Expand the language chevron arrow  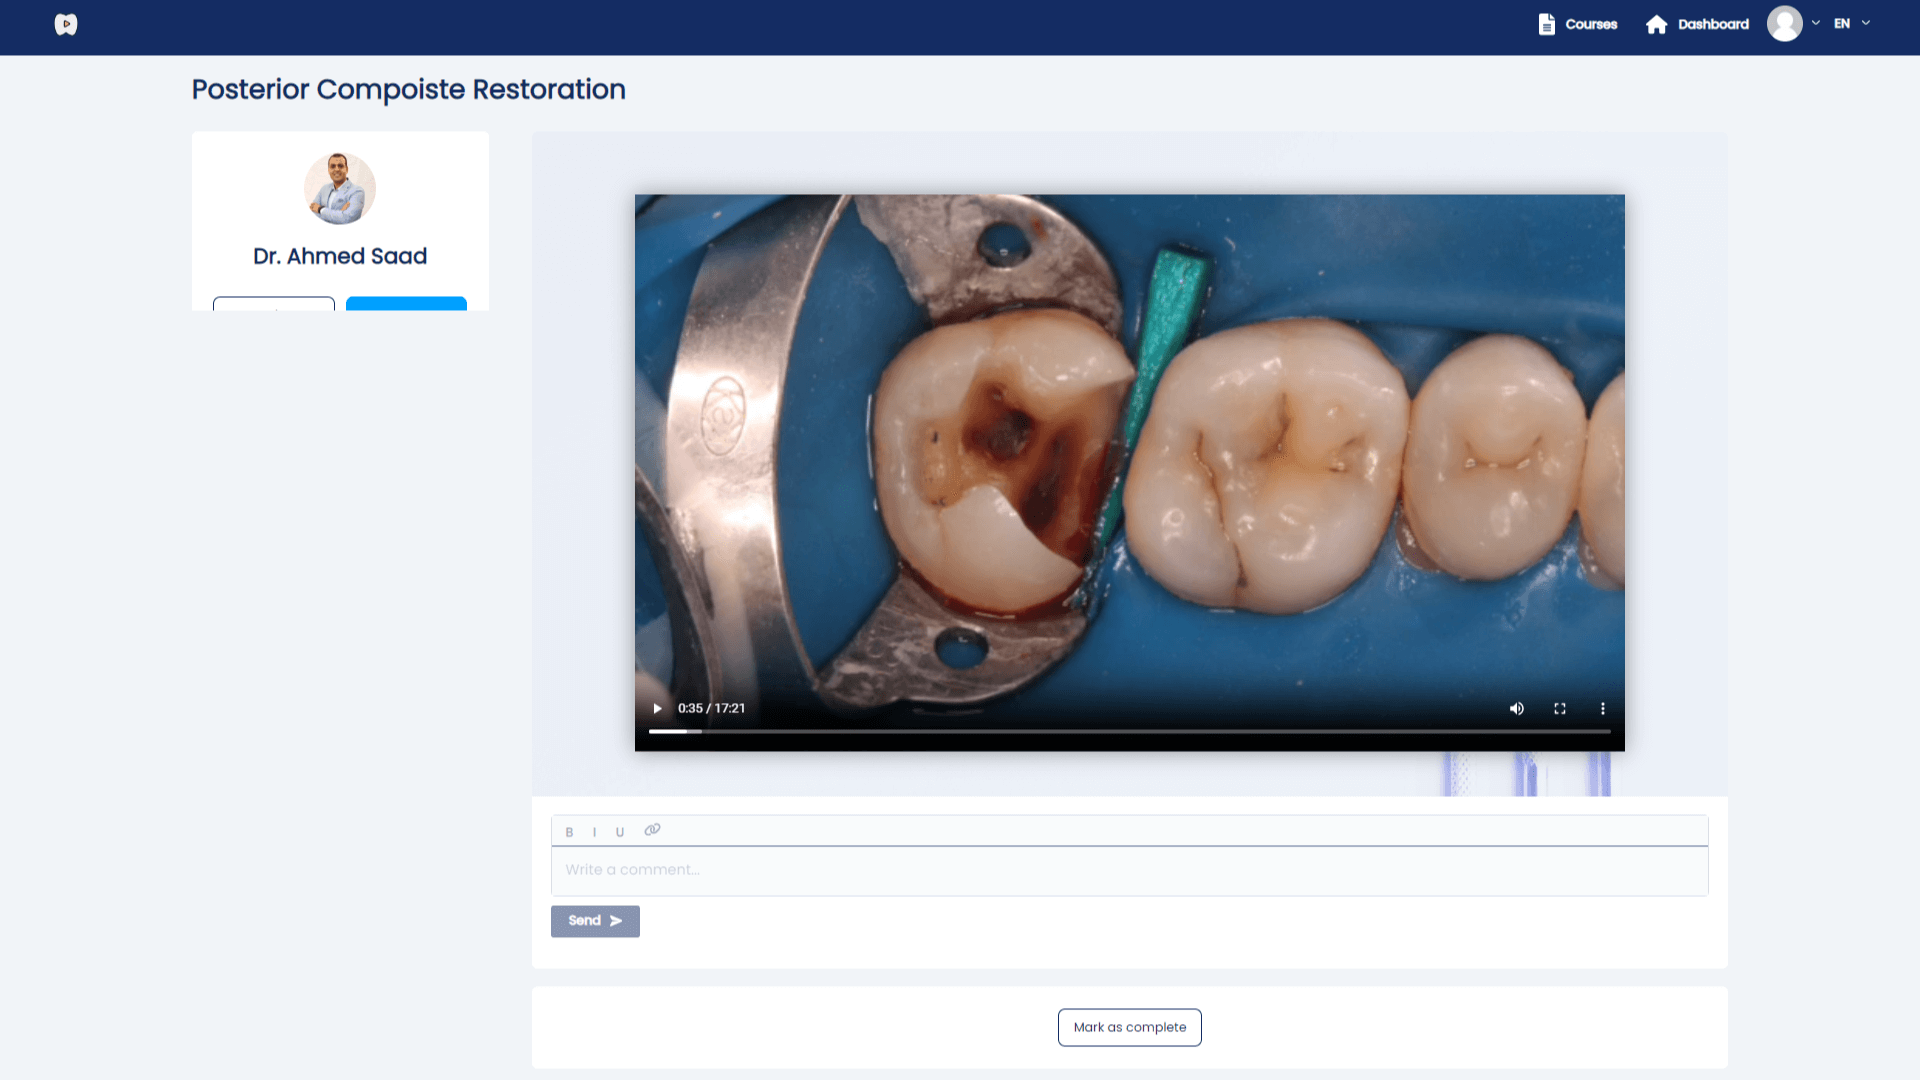pos(1866,23)
